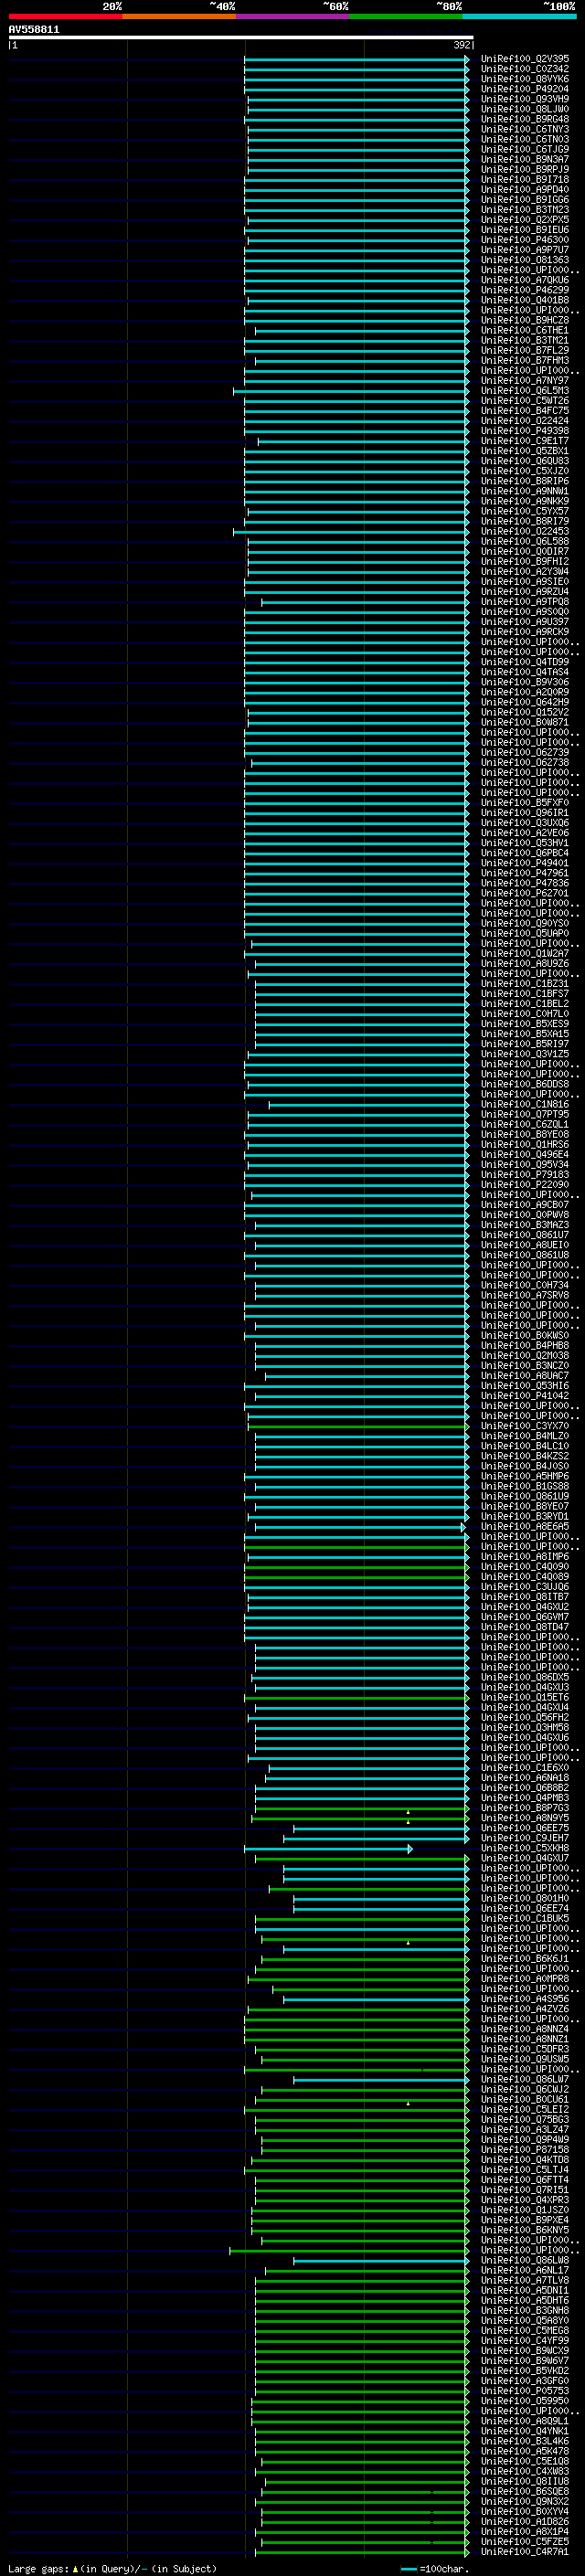The image size is (585, 2576).
Task: Open hit UniRef100_B9RG48
Action: point(524,119)
